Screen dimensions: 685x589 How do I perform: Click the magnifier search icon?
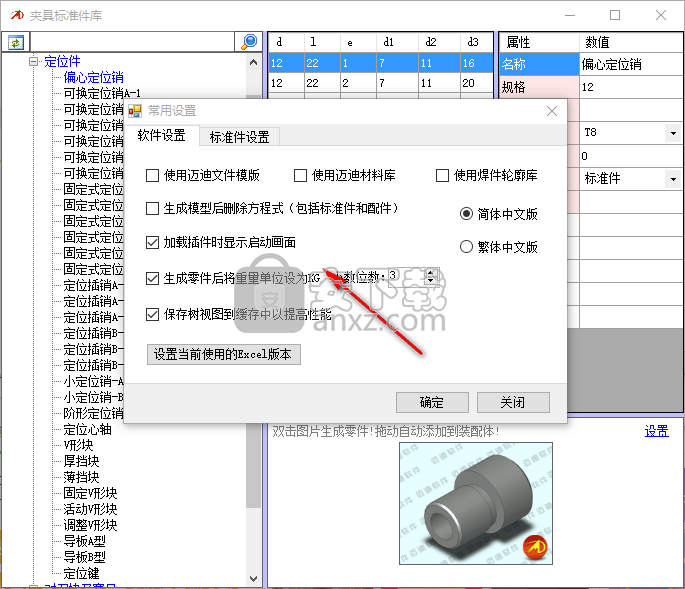click(x=249, y=42)
